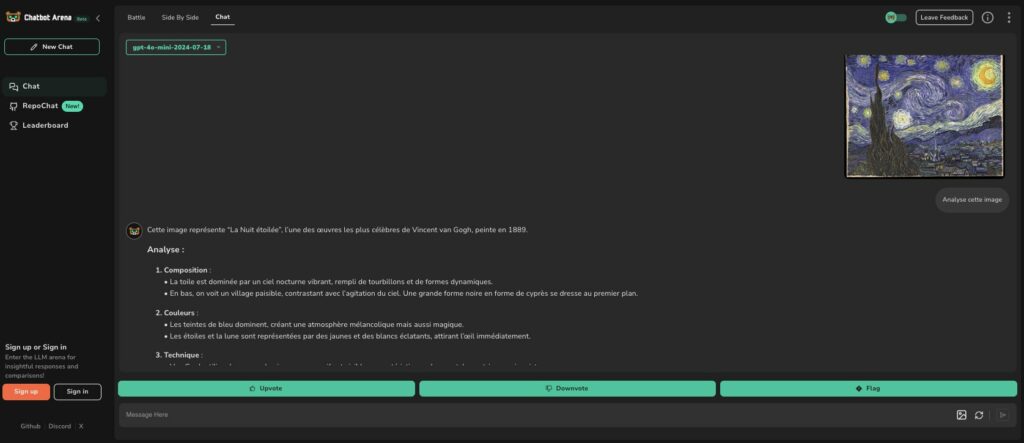The image size is (1024, 443).
Task: Open RepoChat from the sidebar
Action: 40,106
